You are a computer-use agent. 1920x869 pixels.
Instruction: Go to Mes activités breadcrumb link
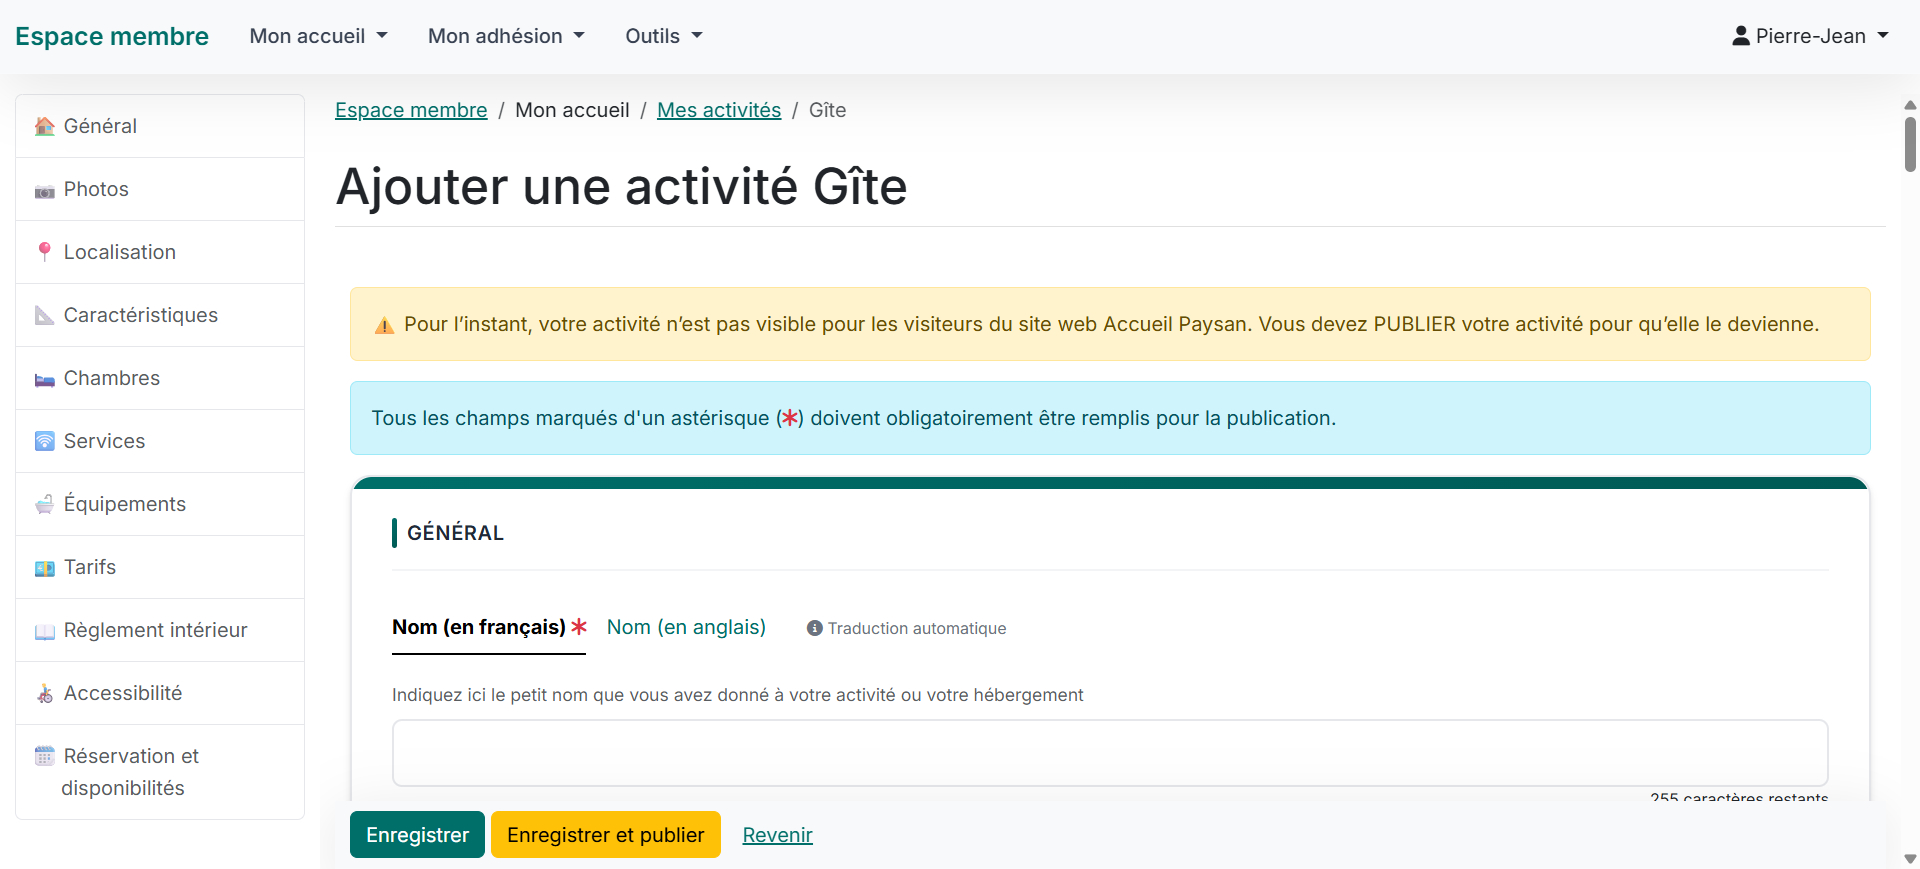click(718, 110)
